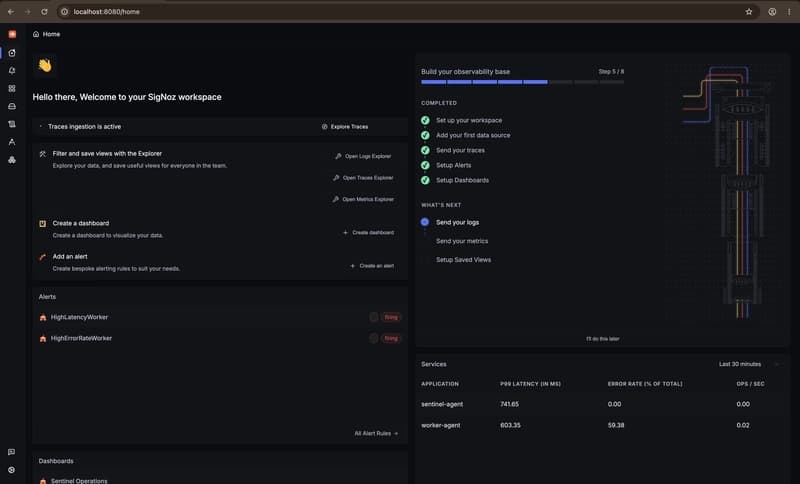Click the firing badge on HighLatencyWorker
Image resolution: width=800 pixels, height=484 pixels.
pos(391,317)
